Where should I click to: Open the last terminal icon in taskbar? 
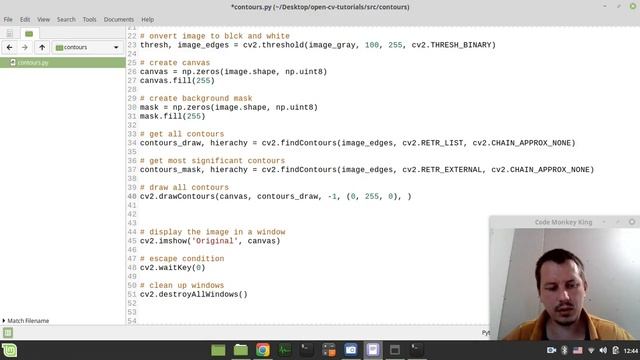[417, 350]
